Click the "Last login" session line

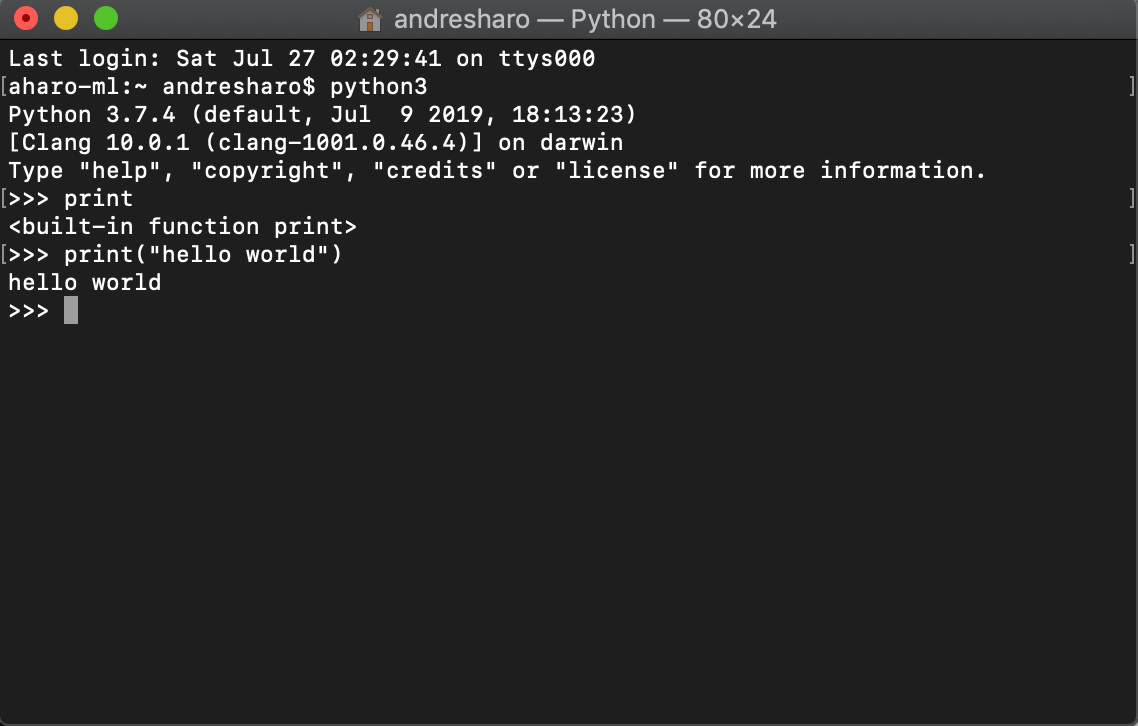300,58
